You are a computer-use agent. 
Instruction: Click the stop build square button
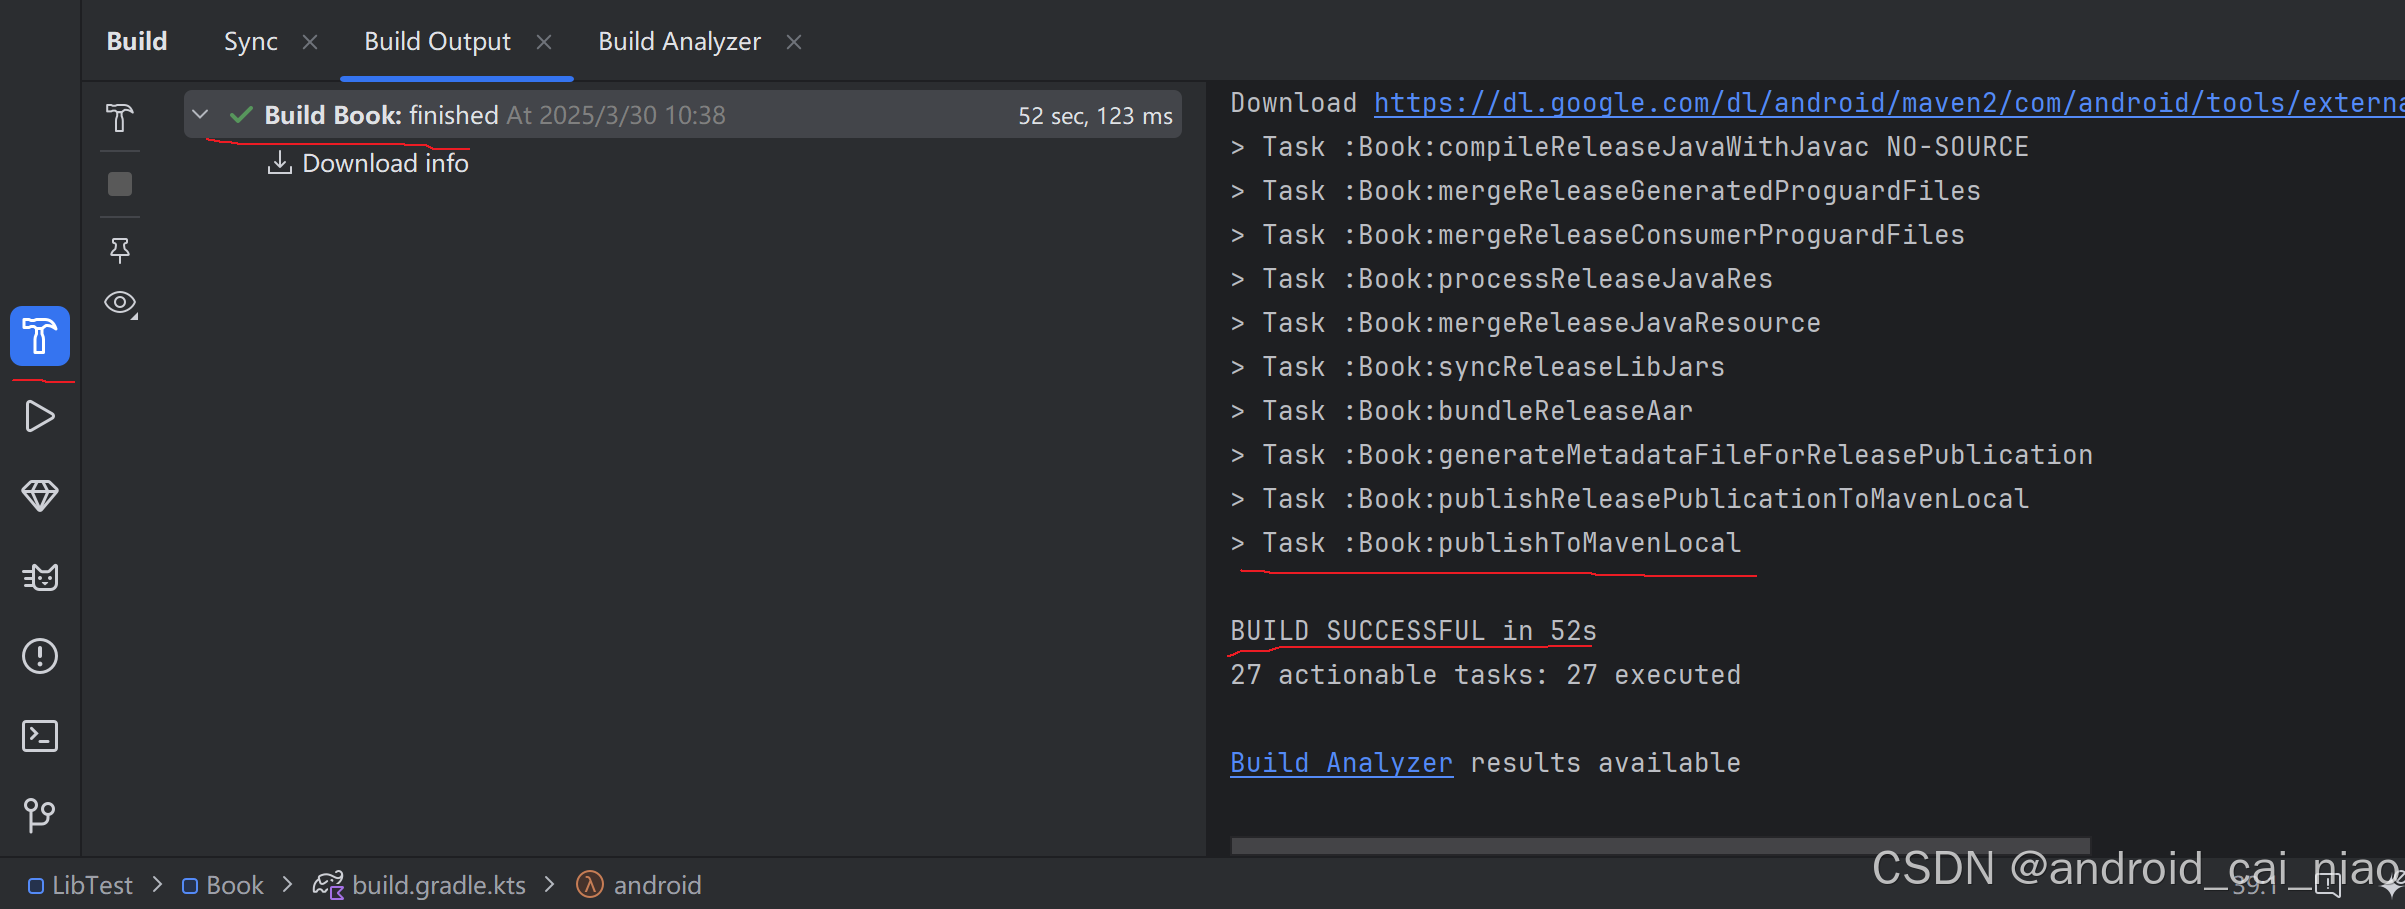click(x=120, y=184)
